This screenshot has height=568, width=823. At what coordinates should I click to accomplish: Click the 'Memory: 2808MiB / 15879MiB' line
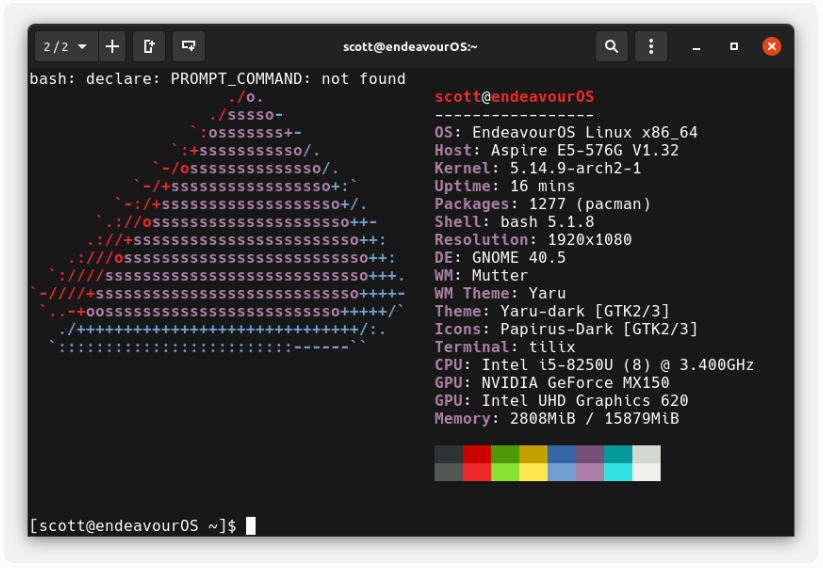tap(557, 418)
